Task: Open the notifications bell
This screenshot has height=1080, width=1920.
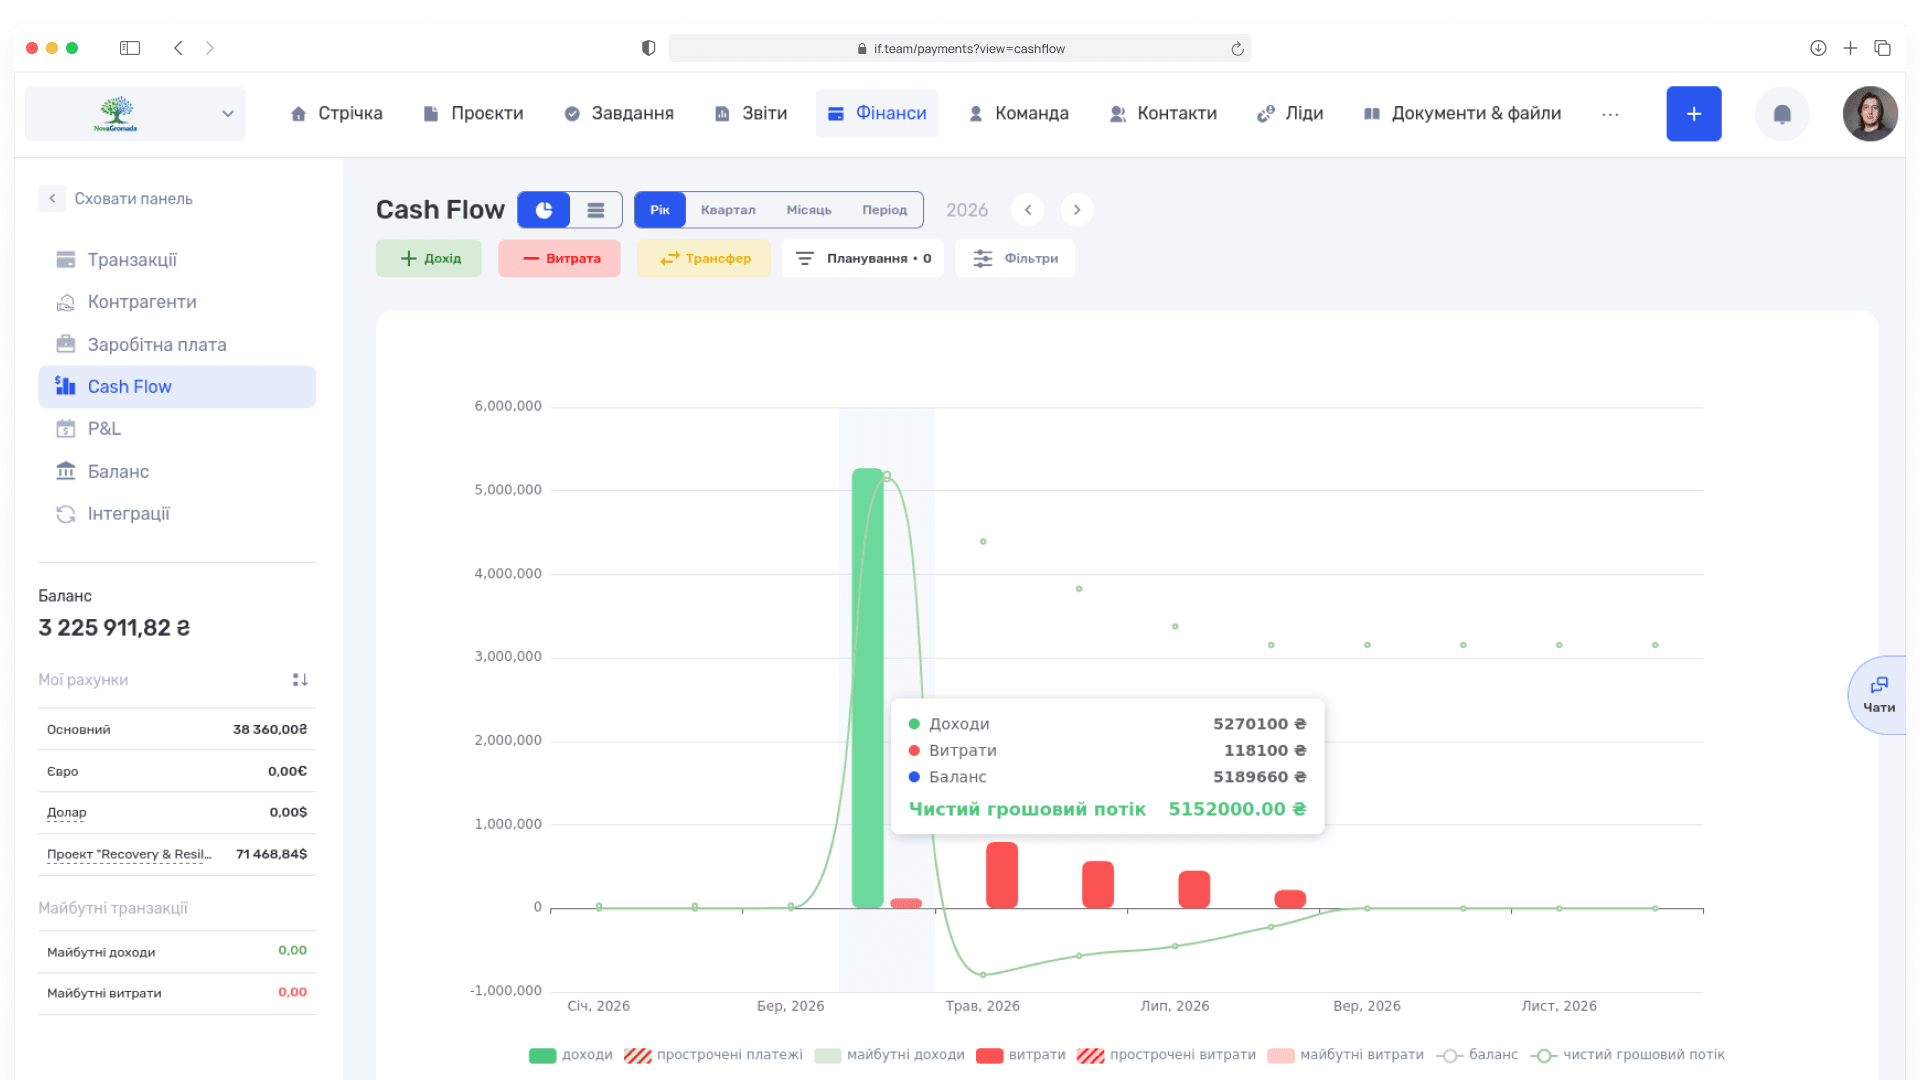Action: pos(1782,114)
